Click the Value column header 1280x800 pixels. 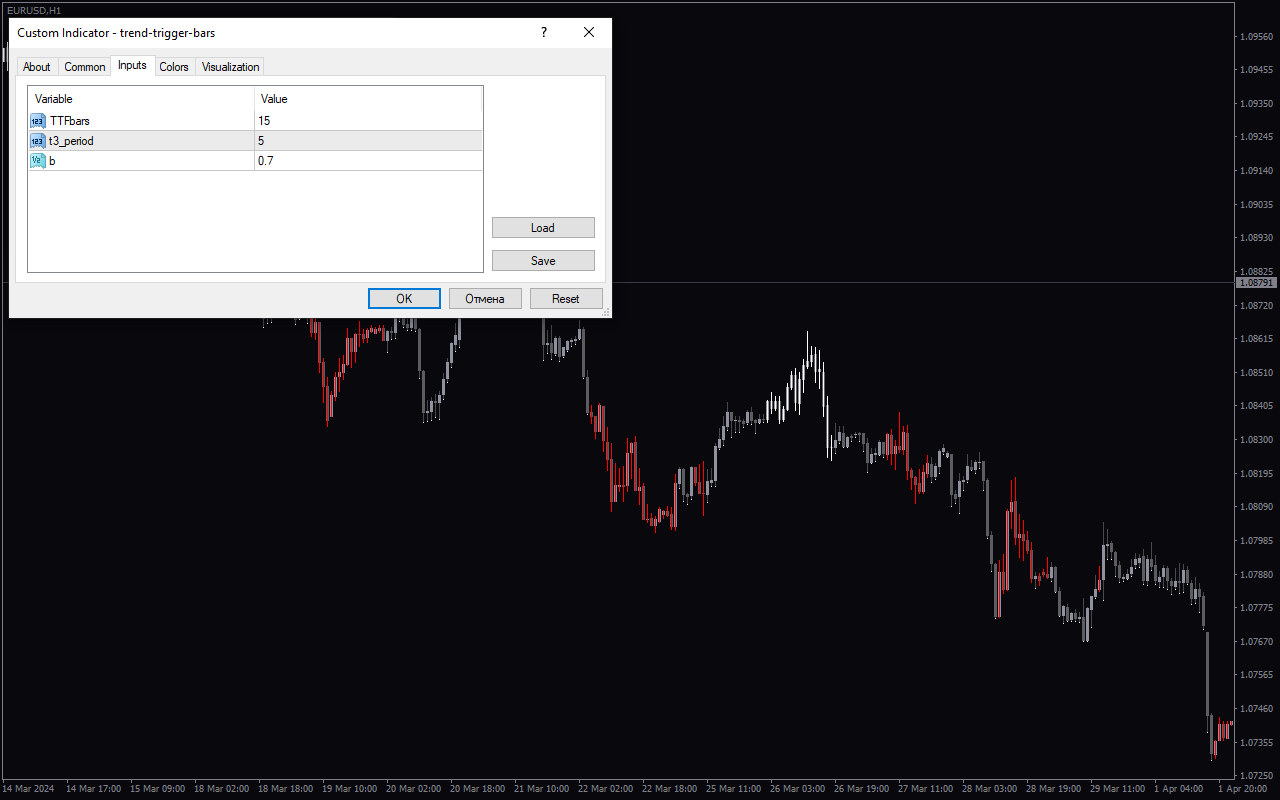[x=368, y=99]
